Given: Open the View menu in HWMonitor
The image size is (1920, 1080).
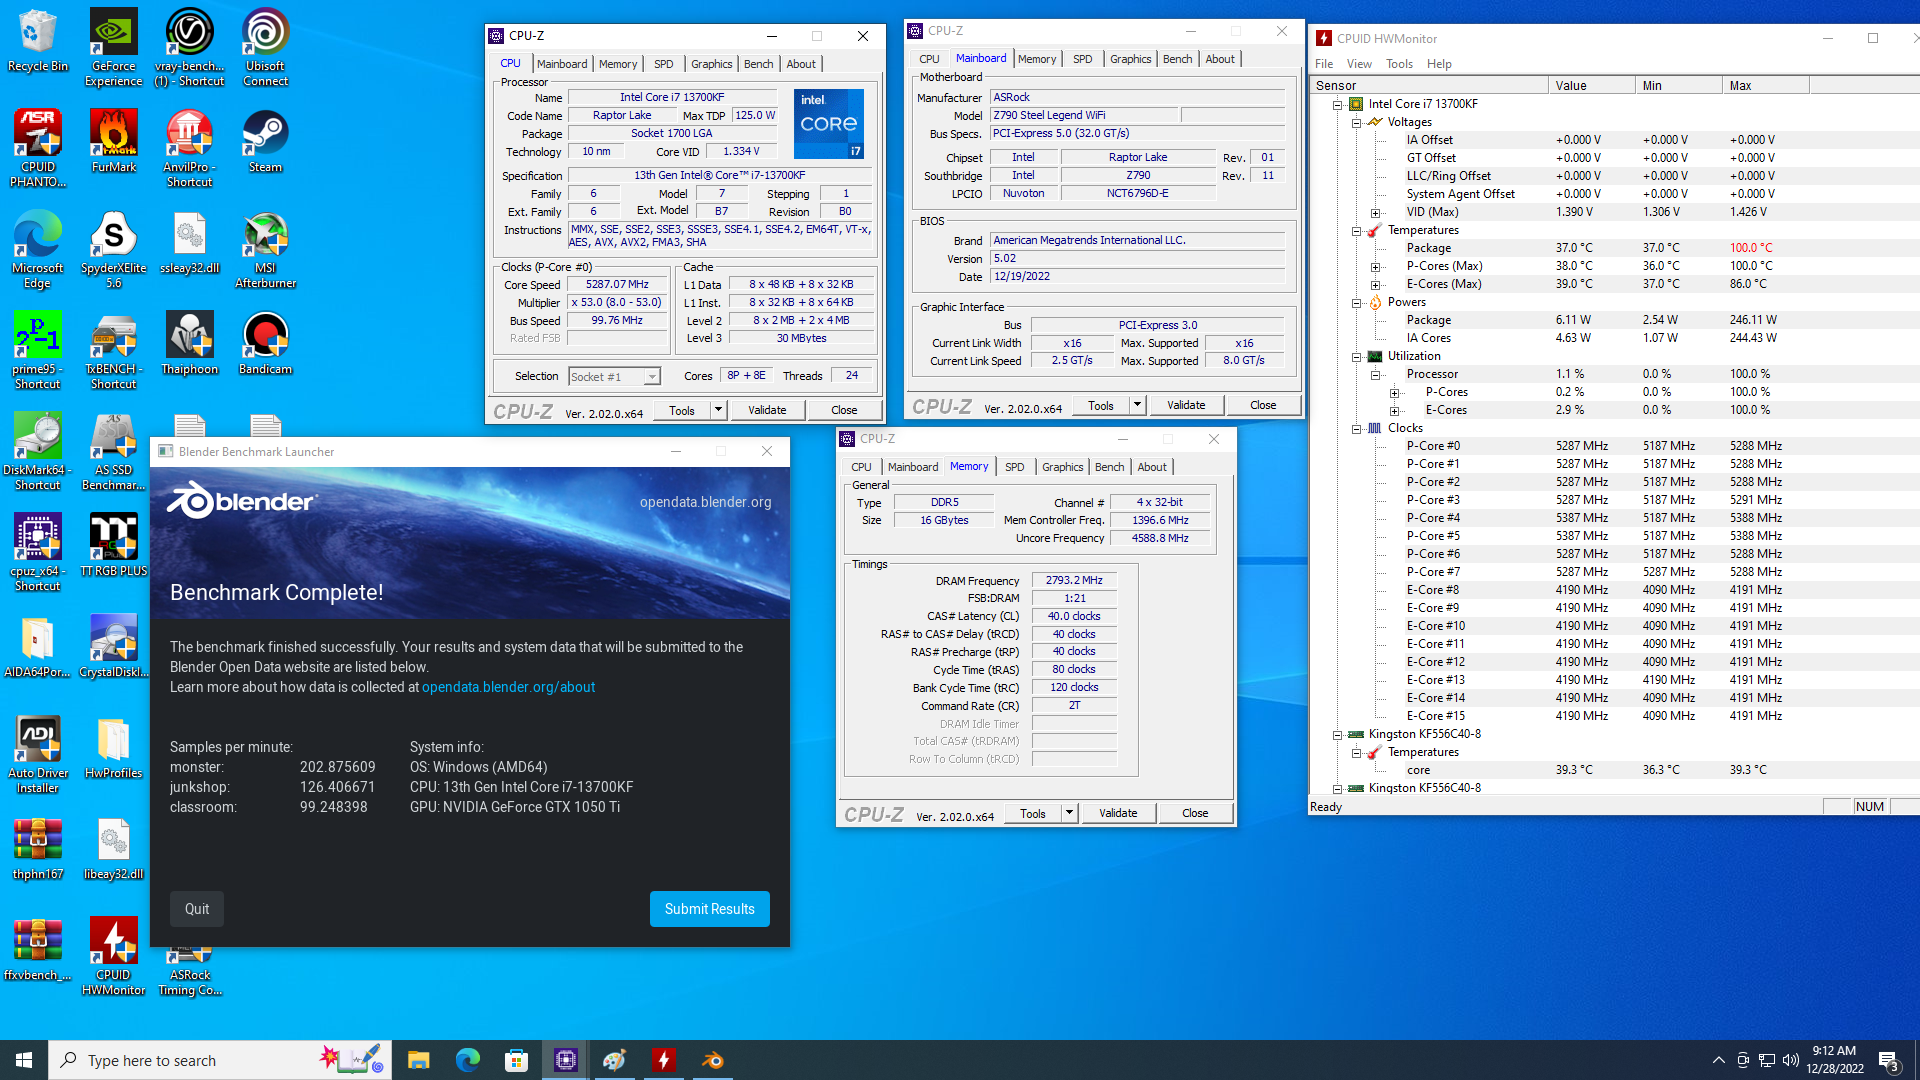Looking at the screenshot, I should pos(1359,64).
